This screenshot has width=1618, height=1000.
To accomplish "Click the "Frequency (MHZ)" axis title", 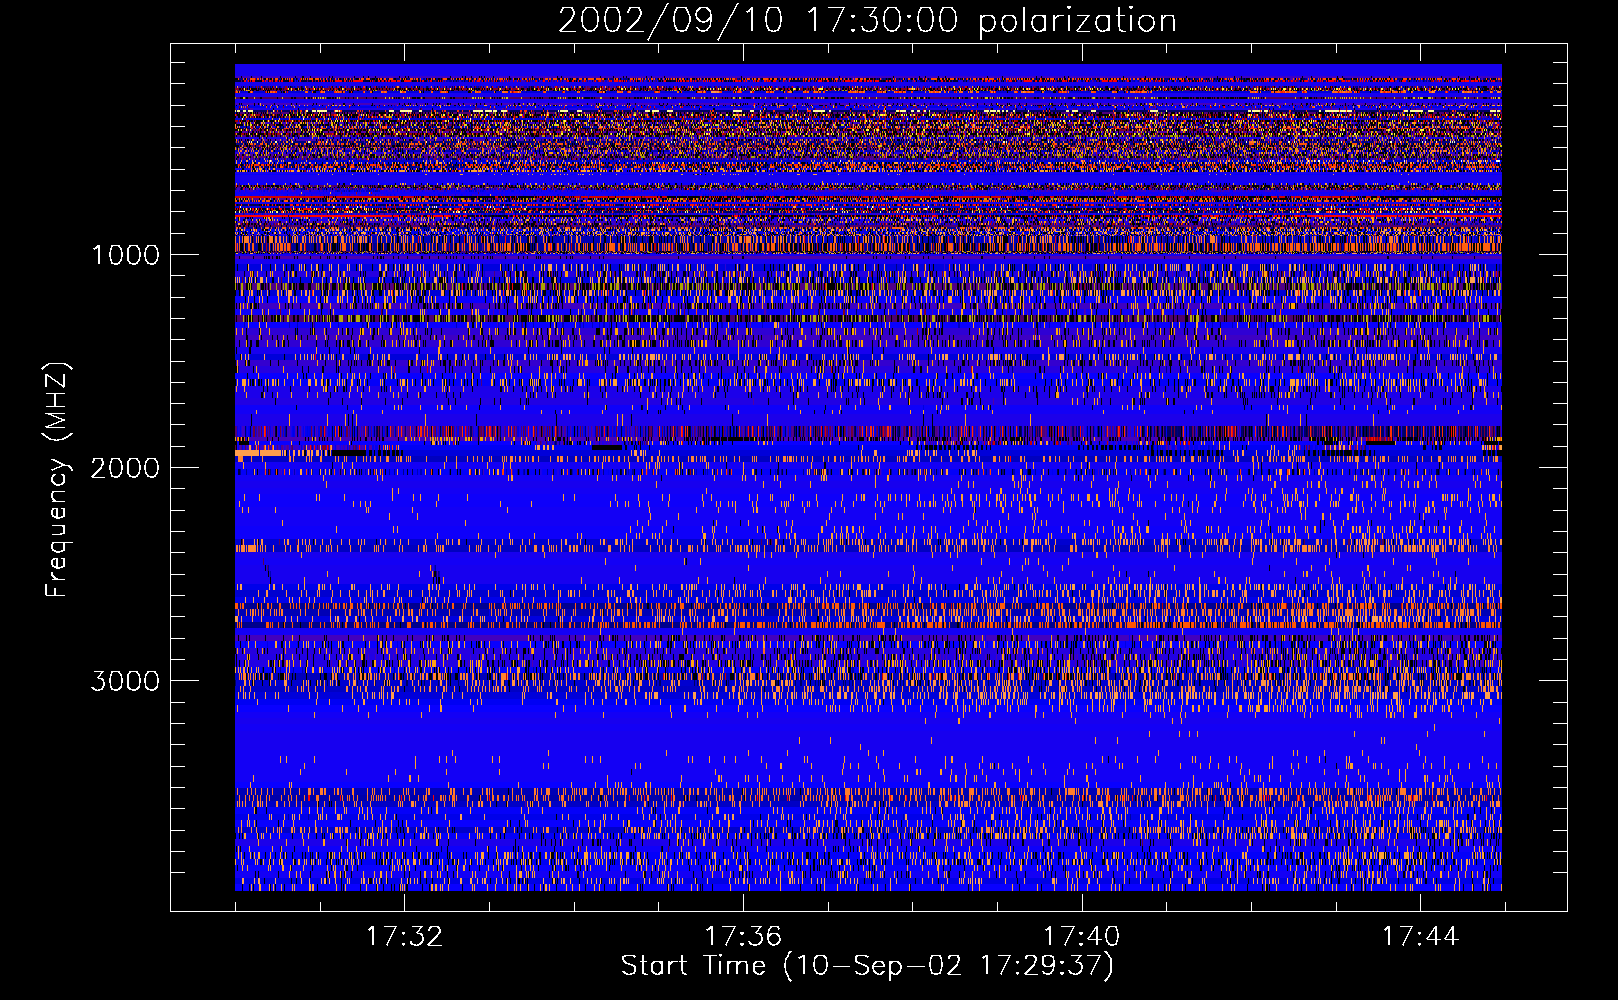I will click(57, 480).
